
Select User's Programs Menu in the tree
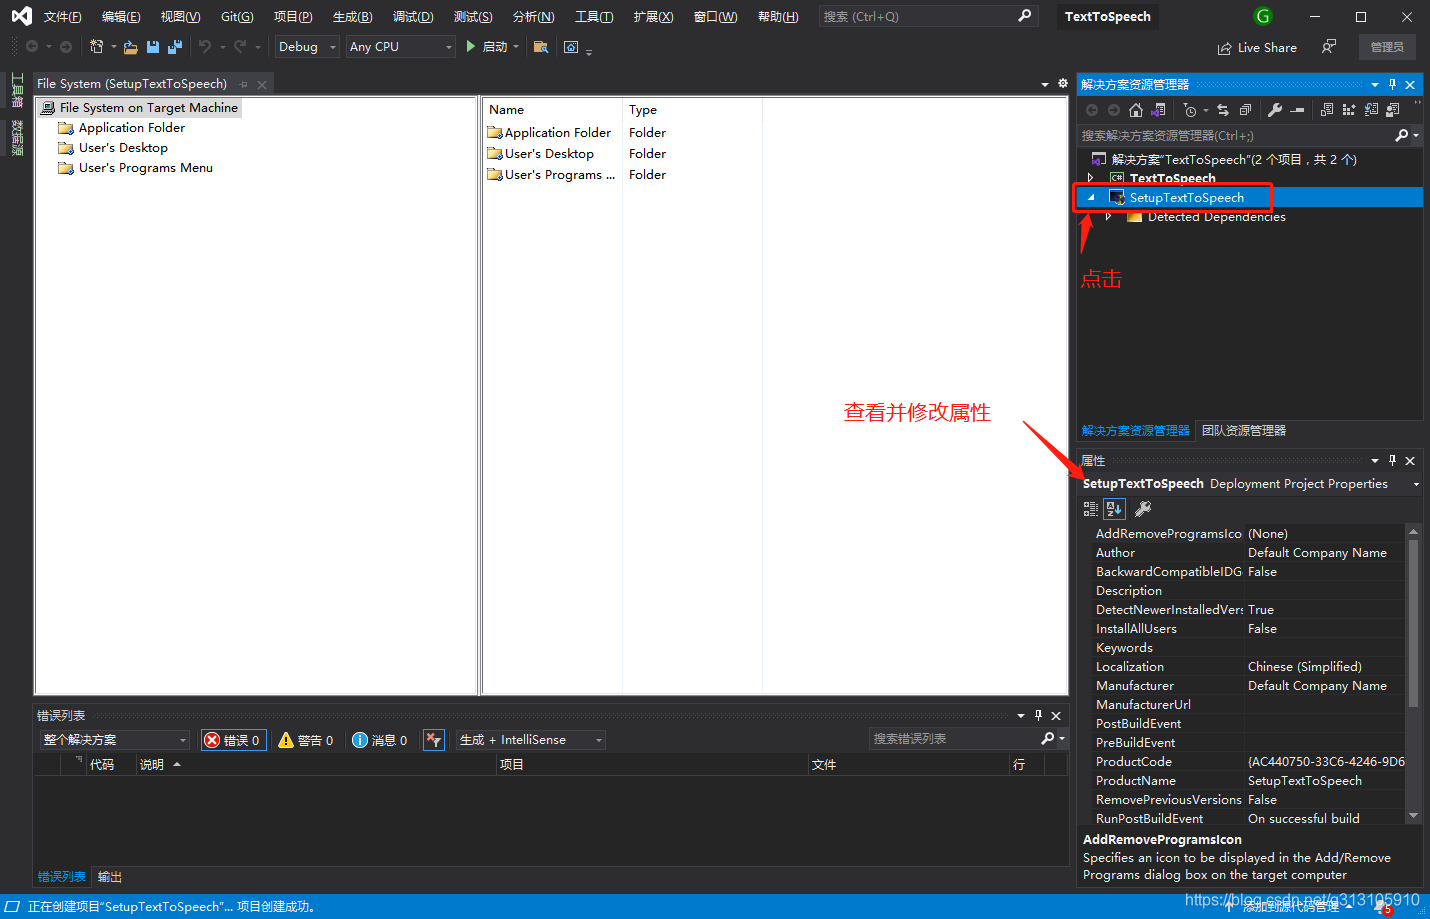point(146,168)
